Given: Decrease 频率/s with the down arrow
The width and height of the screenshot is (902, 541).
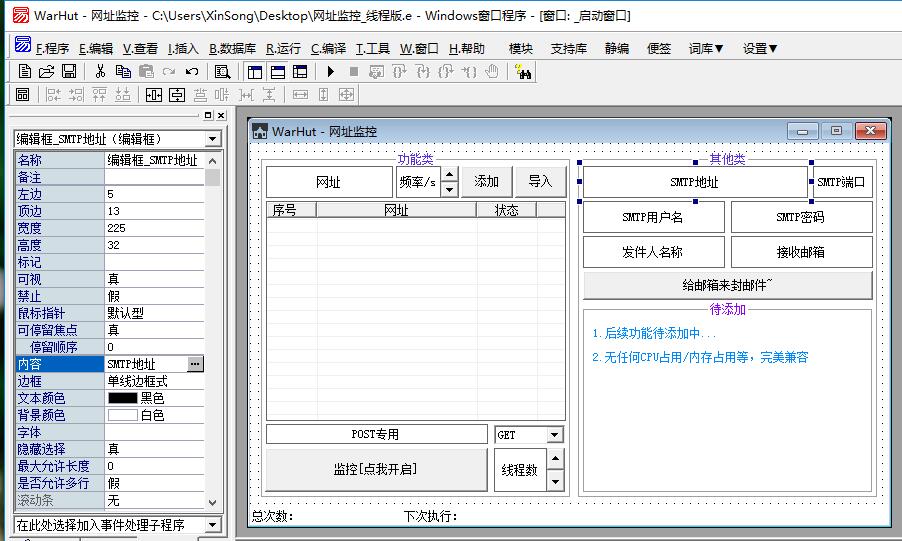Looking at the screenshot, I should (450, 189).
